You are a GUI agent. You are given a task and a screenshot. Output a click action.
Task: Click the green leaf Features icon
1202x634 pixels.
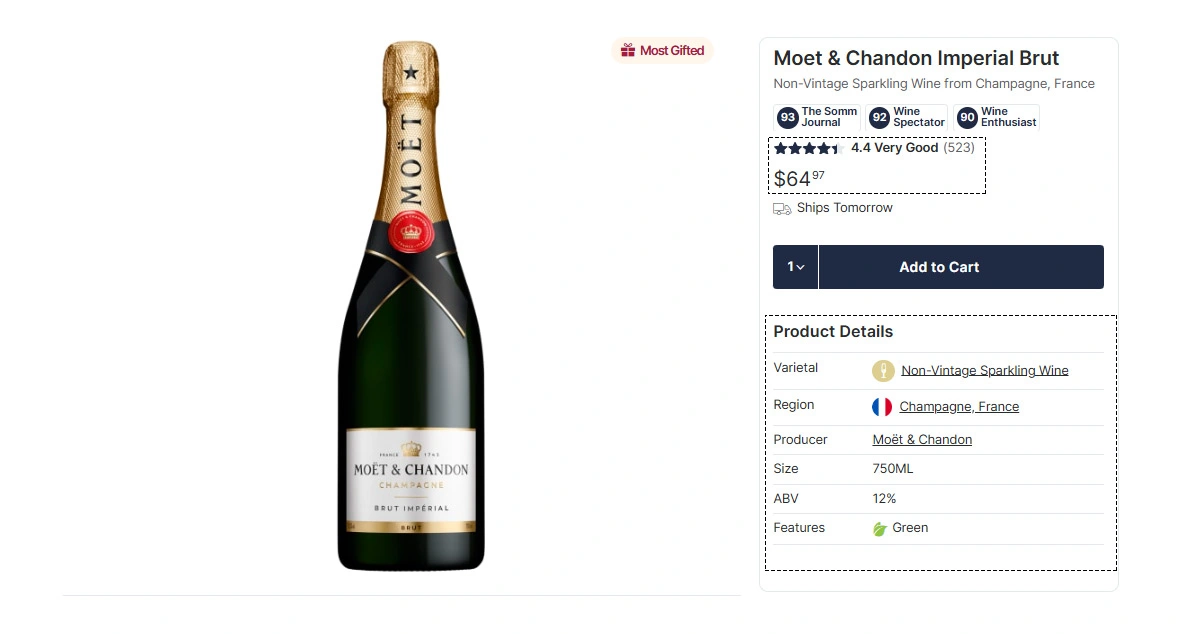point(880,529)
